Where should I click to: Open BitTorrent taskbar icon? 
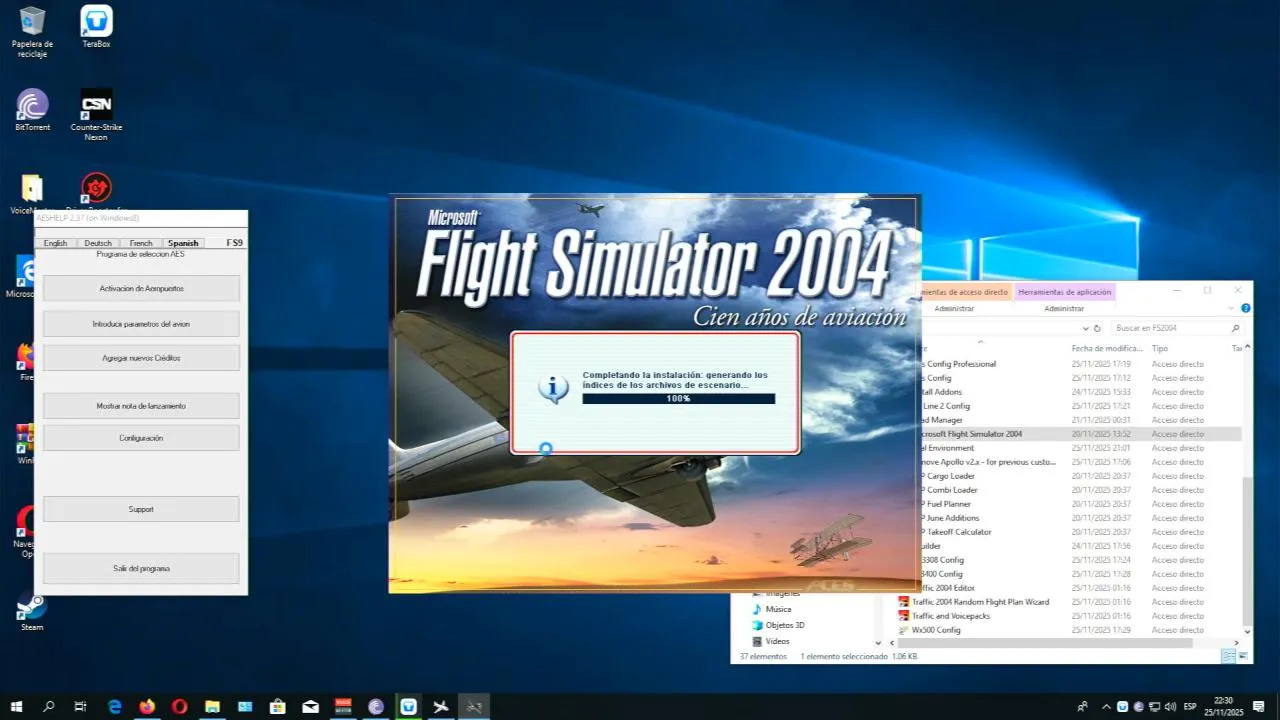(x=376, y=706)
